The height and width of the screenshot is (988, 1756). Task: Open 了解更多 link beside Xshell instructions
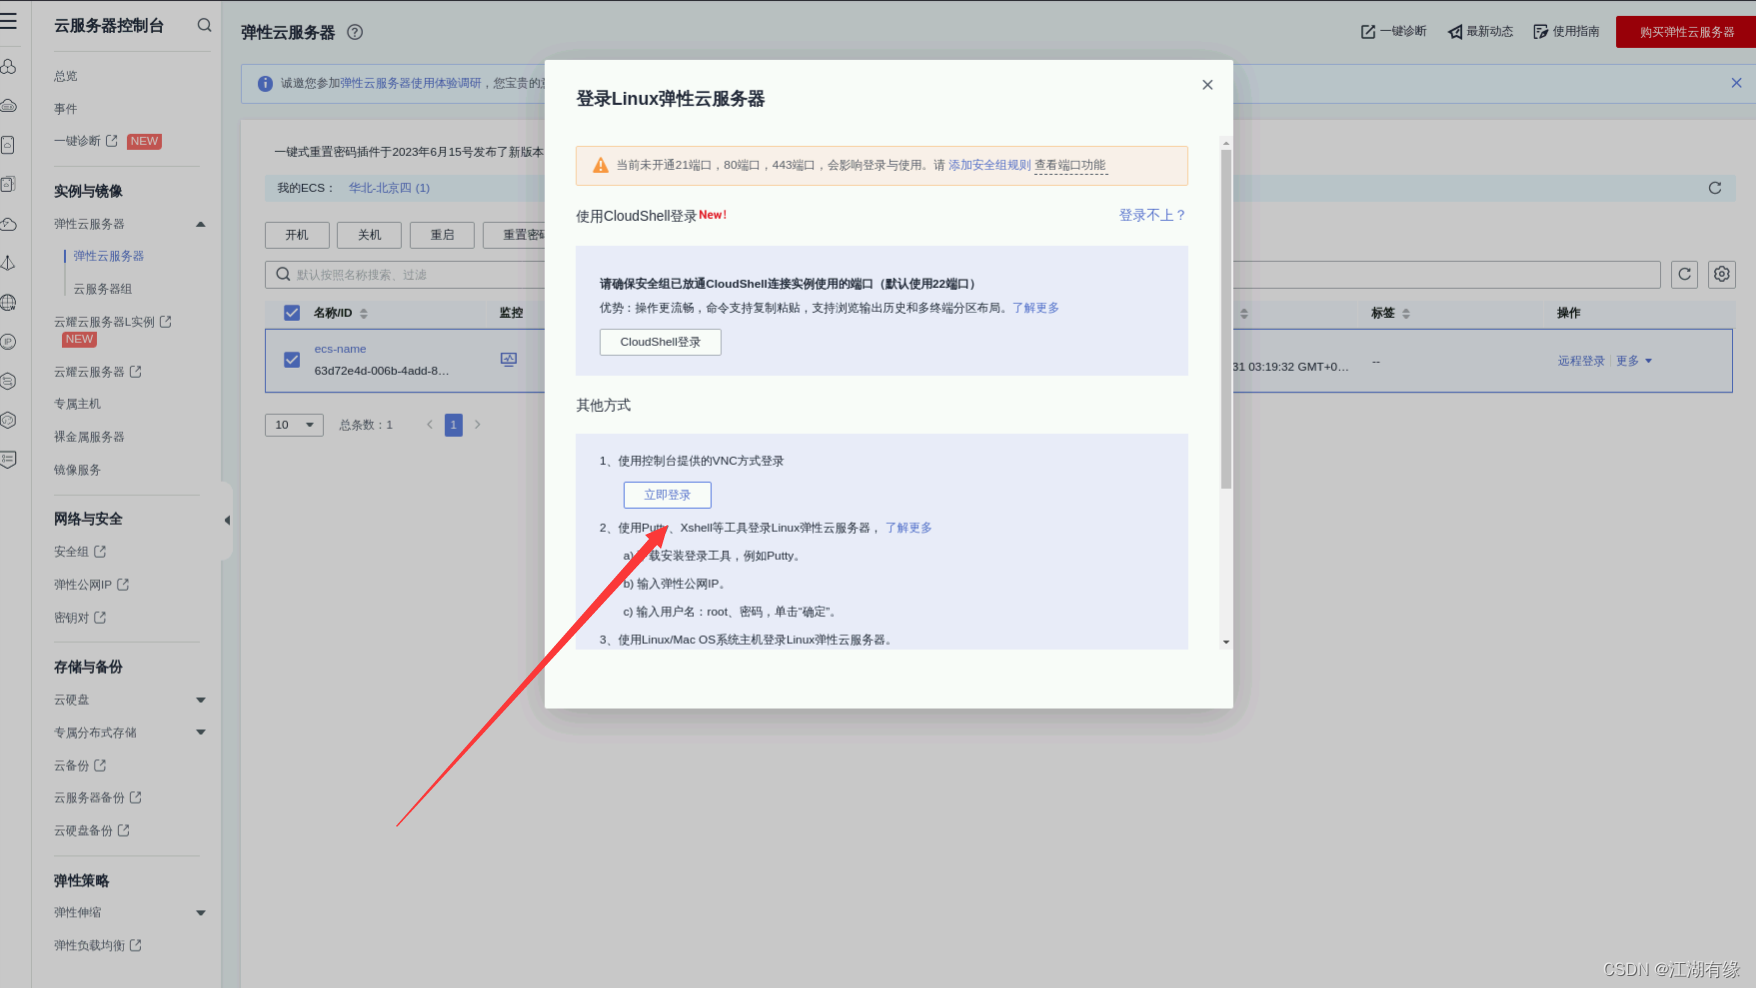(909, 528)
